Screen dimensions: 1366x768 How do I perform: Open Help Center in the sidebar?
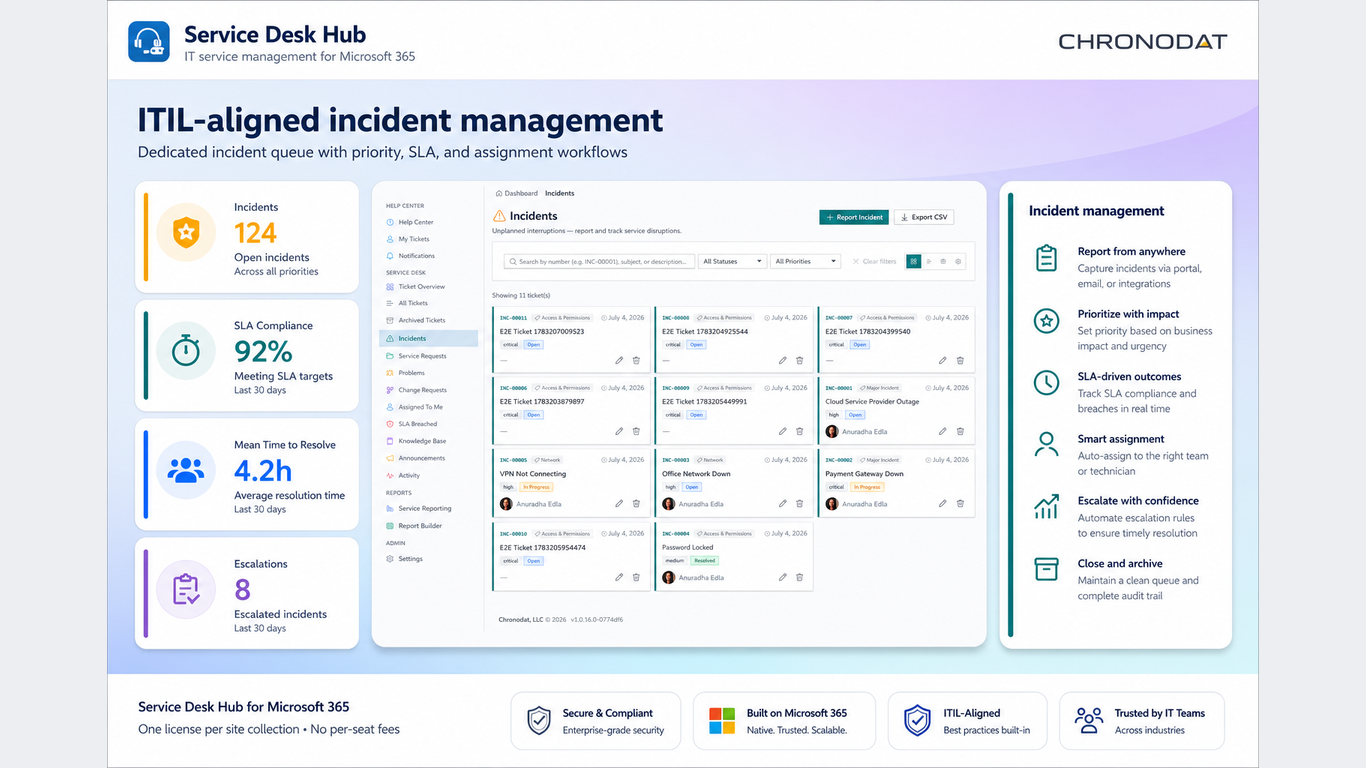(x=410, y=222)
